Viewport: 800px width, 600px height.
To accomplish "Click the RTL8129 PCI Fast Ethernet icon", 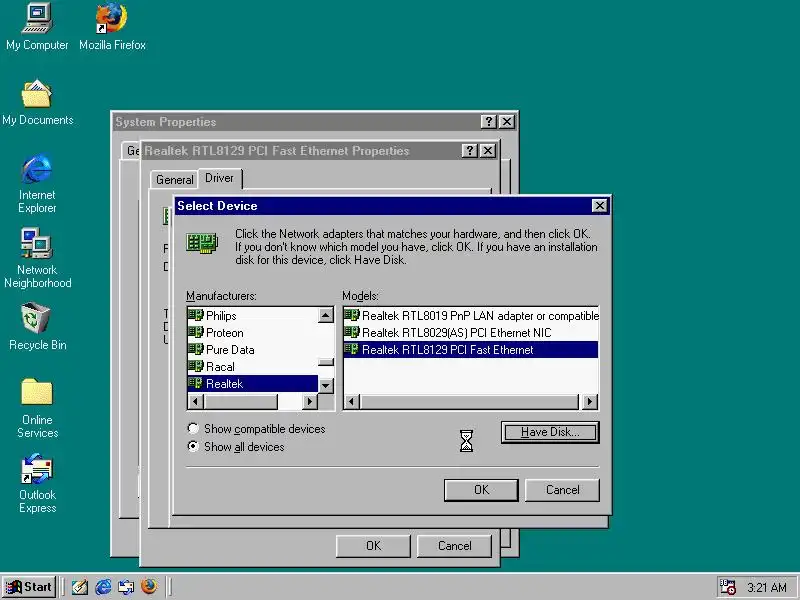I will 352,349.
